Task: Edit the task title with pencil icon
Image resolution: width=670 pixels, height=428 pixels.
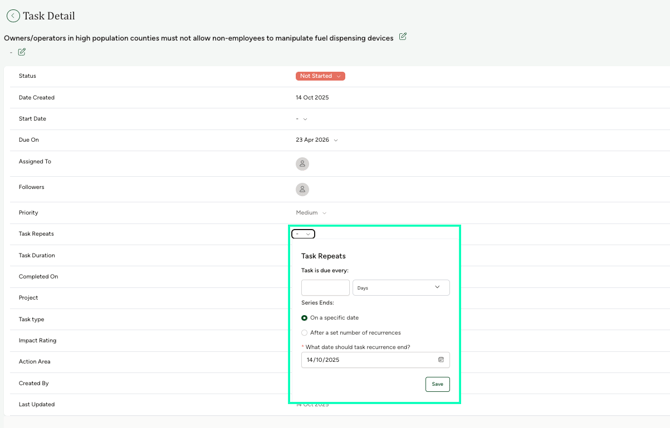Action: tap(403, 37)
